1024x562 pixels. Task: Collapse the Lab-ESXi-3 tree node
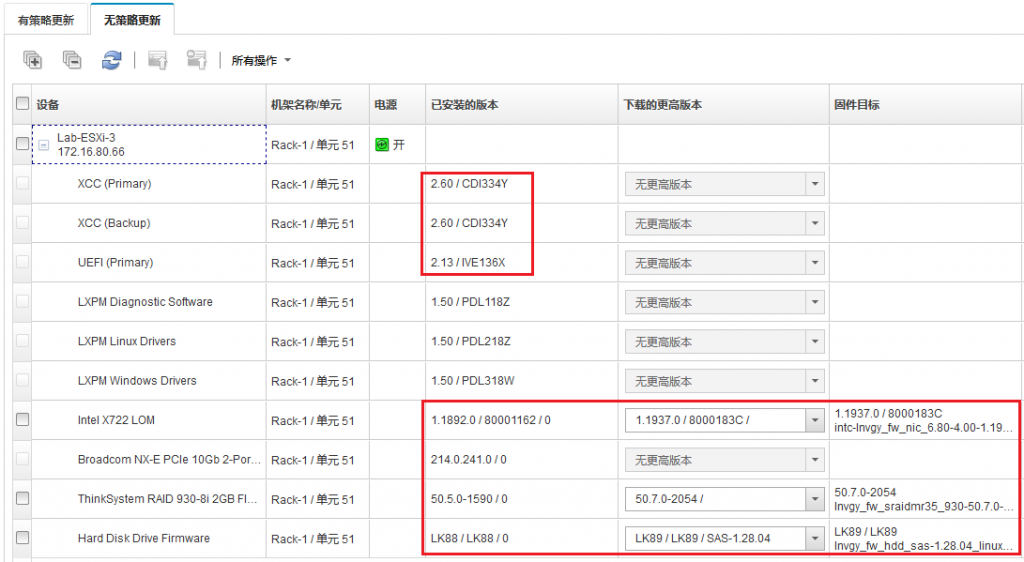click(x=44, y=145)
